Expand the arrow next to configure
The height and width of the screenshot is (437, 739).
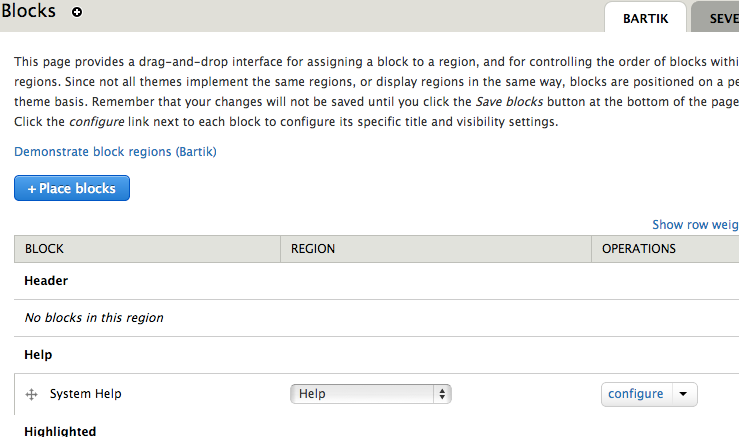tap(683, 394)
